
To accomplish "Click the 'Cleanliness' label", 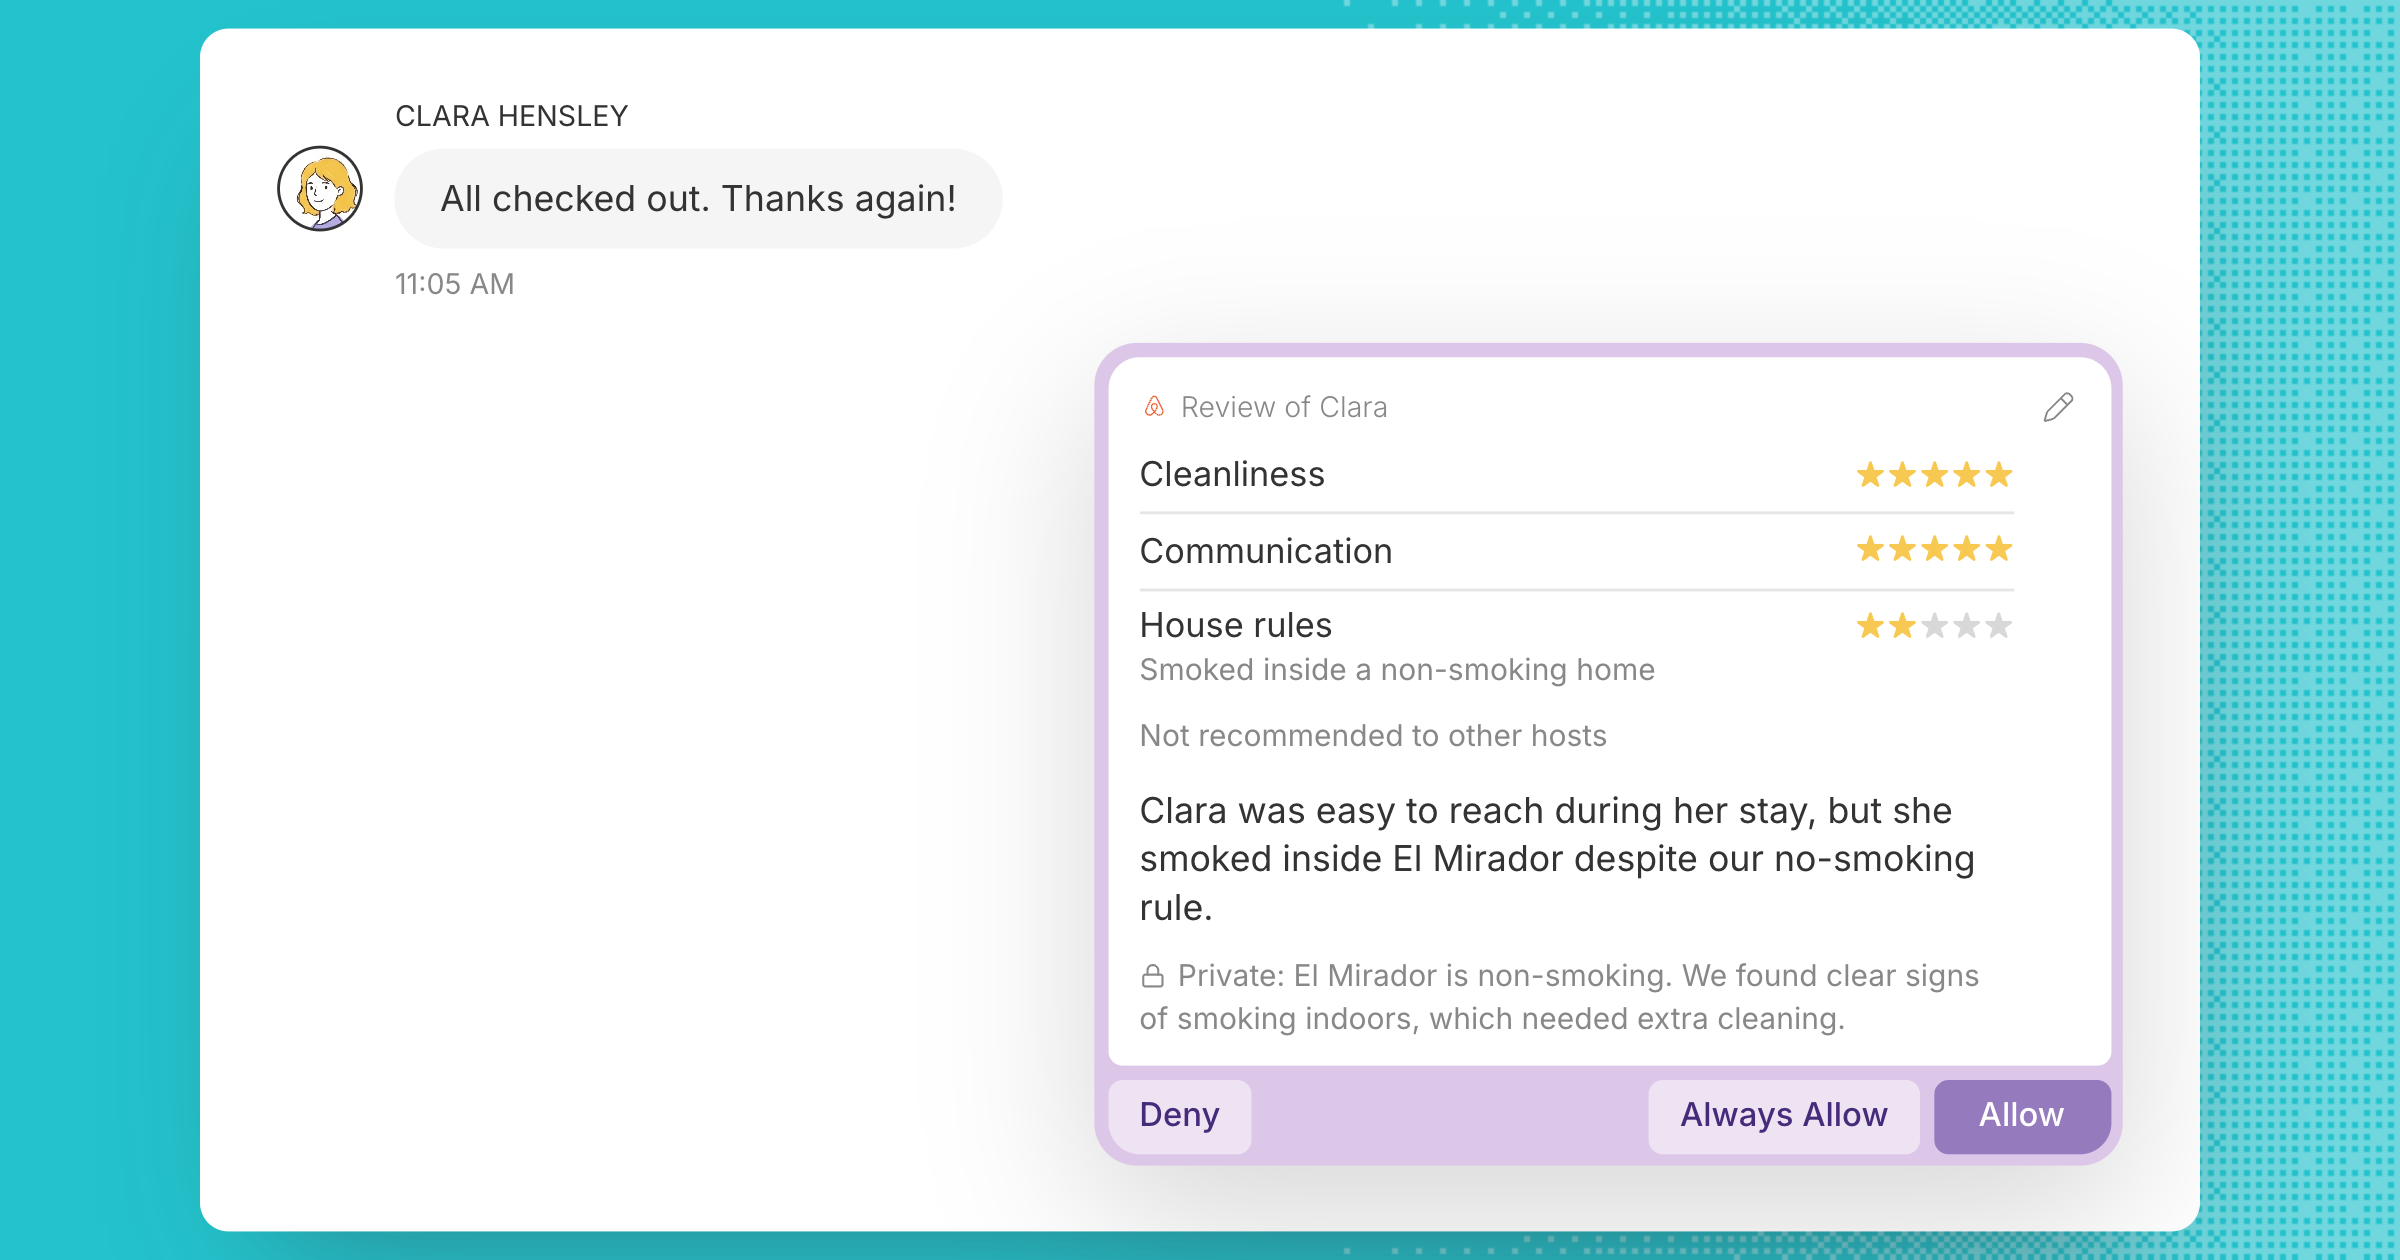I will click(1232, 474).
